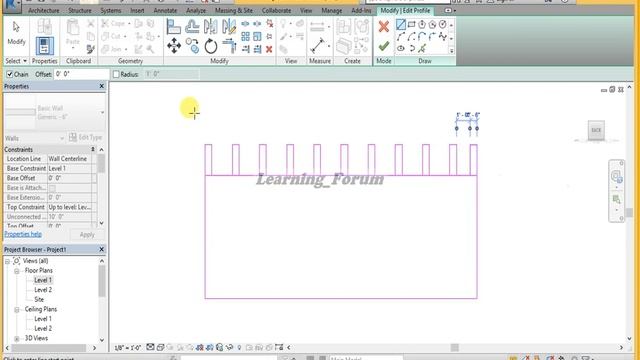
Task: Open the Structure ribbon tab
Action: point(80,11)
